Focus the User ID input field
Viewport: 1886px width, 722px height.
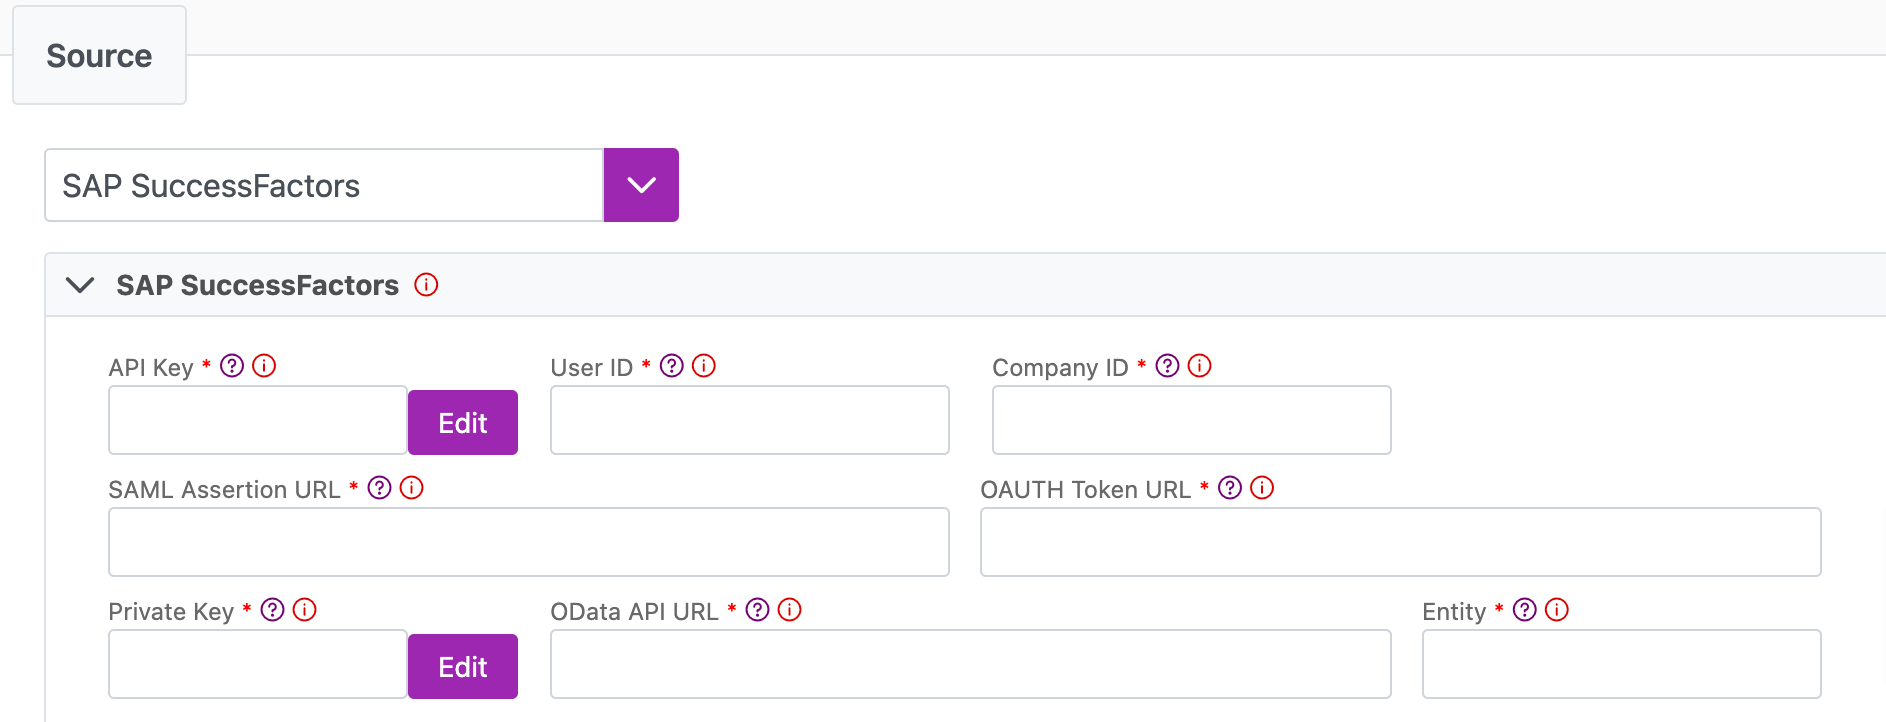pyautogui.click(x=750, y=420)
